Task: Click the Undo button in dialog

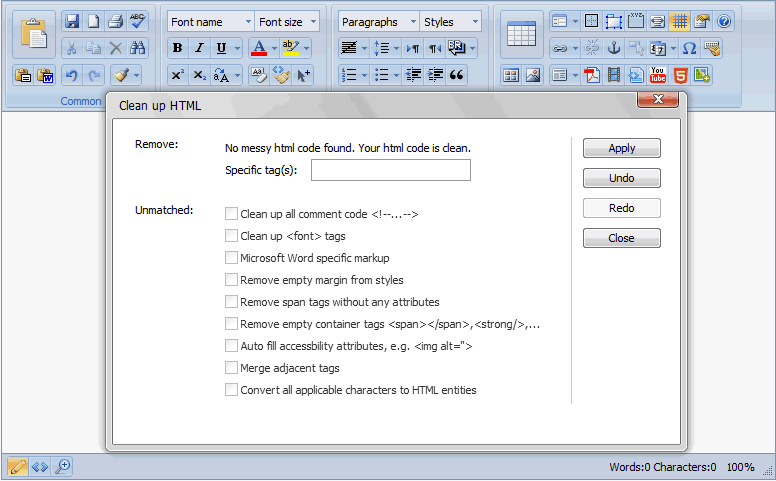Action: click(x=622, y=178)
